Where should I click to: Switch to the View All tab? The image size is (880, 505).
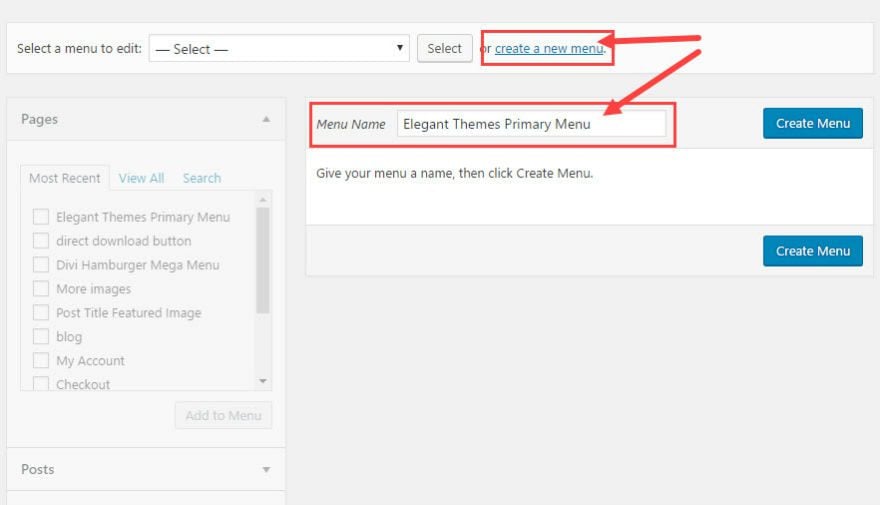(x=141, y=178)
